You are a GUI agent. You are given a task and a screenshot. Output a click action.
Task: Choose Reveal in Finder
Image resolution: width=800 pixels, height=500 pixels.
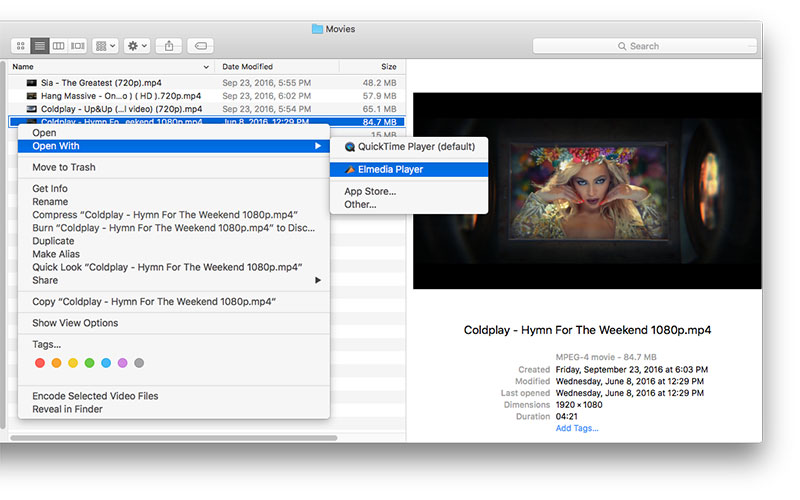[173, 409]
